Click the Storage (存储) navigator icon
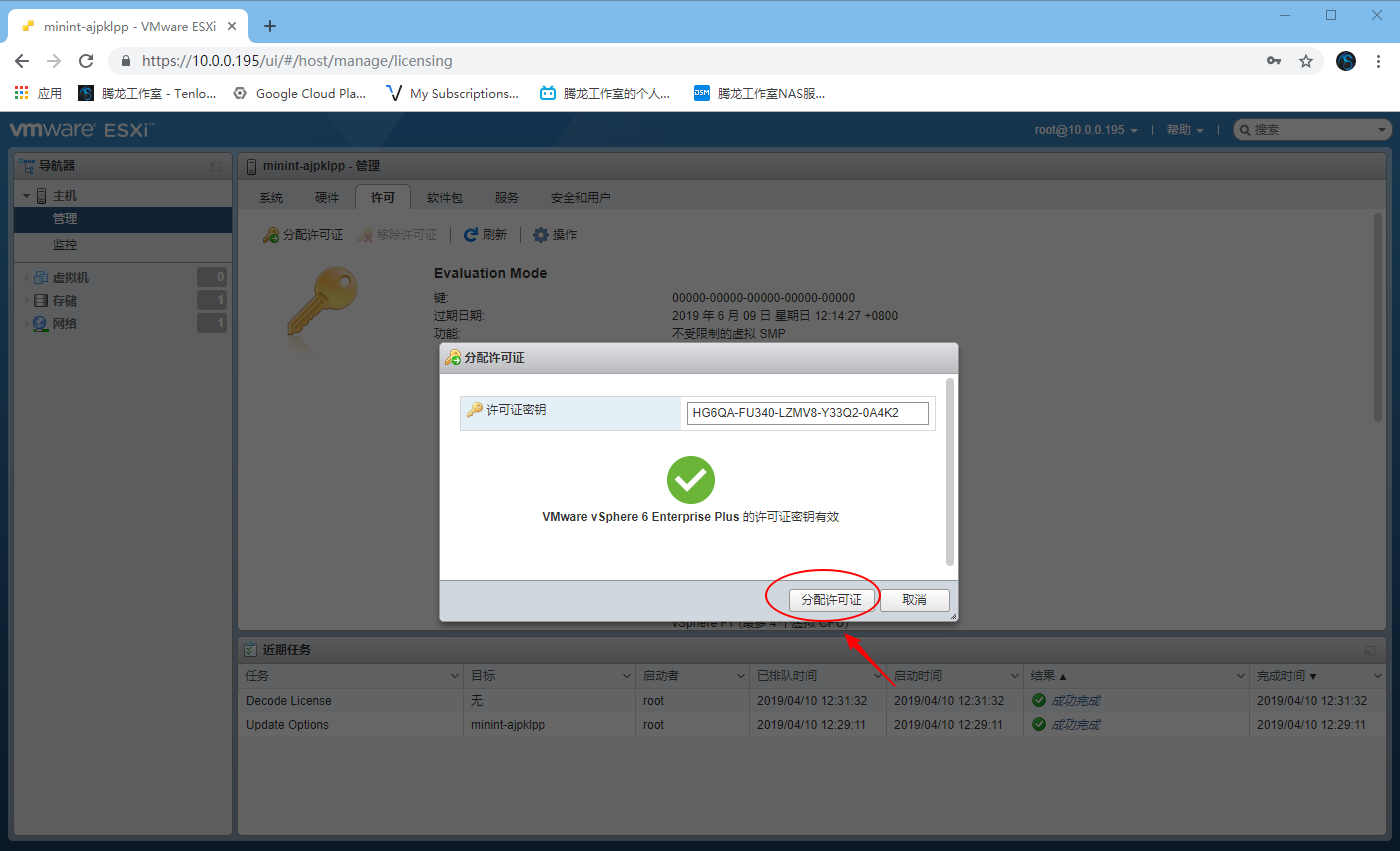Screen dimensions: 1400x851 click(x=41, y=300)
